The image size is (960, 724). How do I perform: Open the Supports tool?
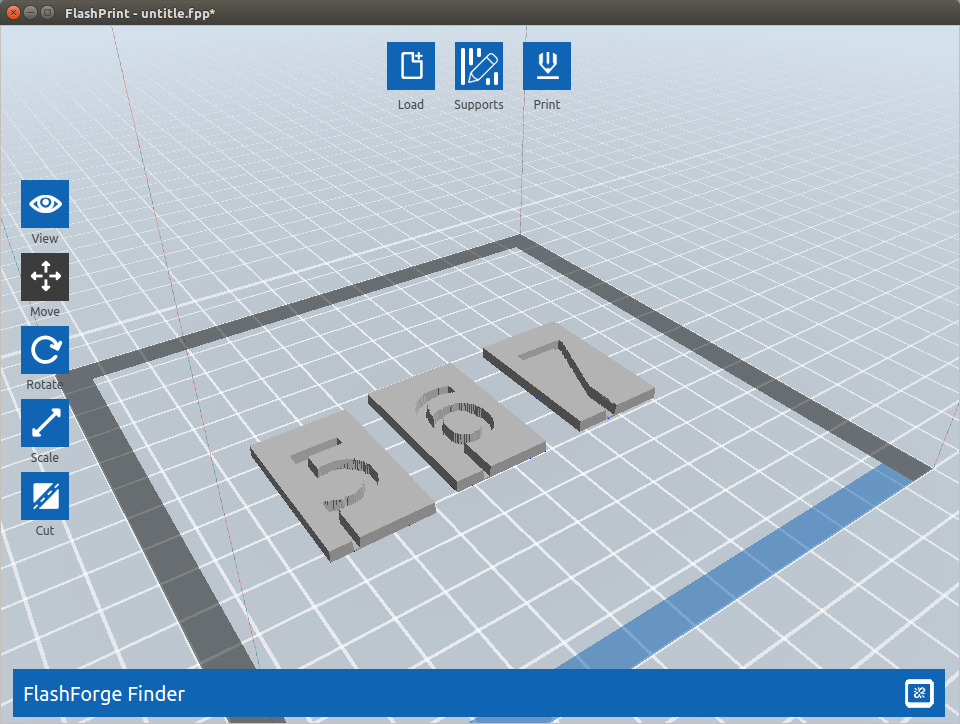pyautogui.click(x=479, y=66)
